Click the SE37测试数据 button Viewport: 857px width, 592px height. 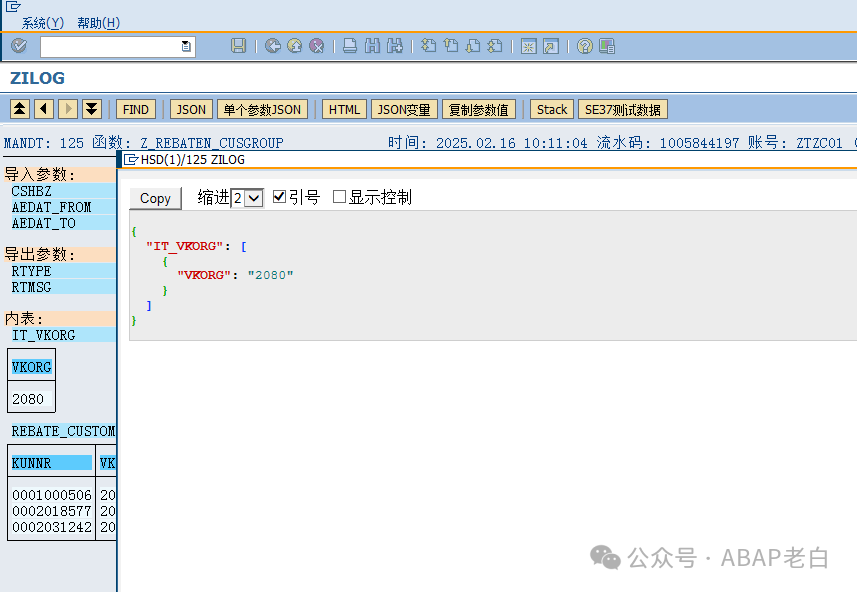623,109
